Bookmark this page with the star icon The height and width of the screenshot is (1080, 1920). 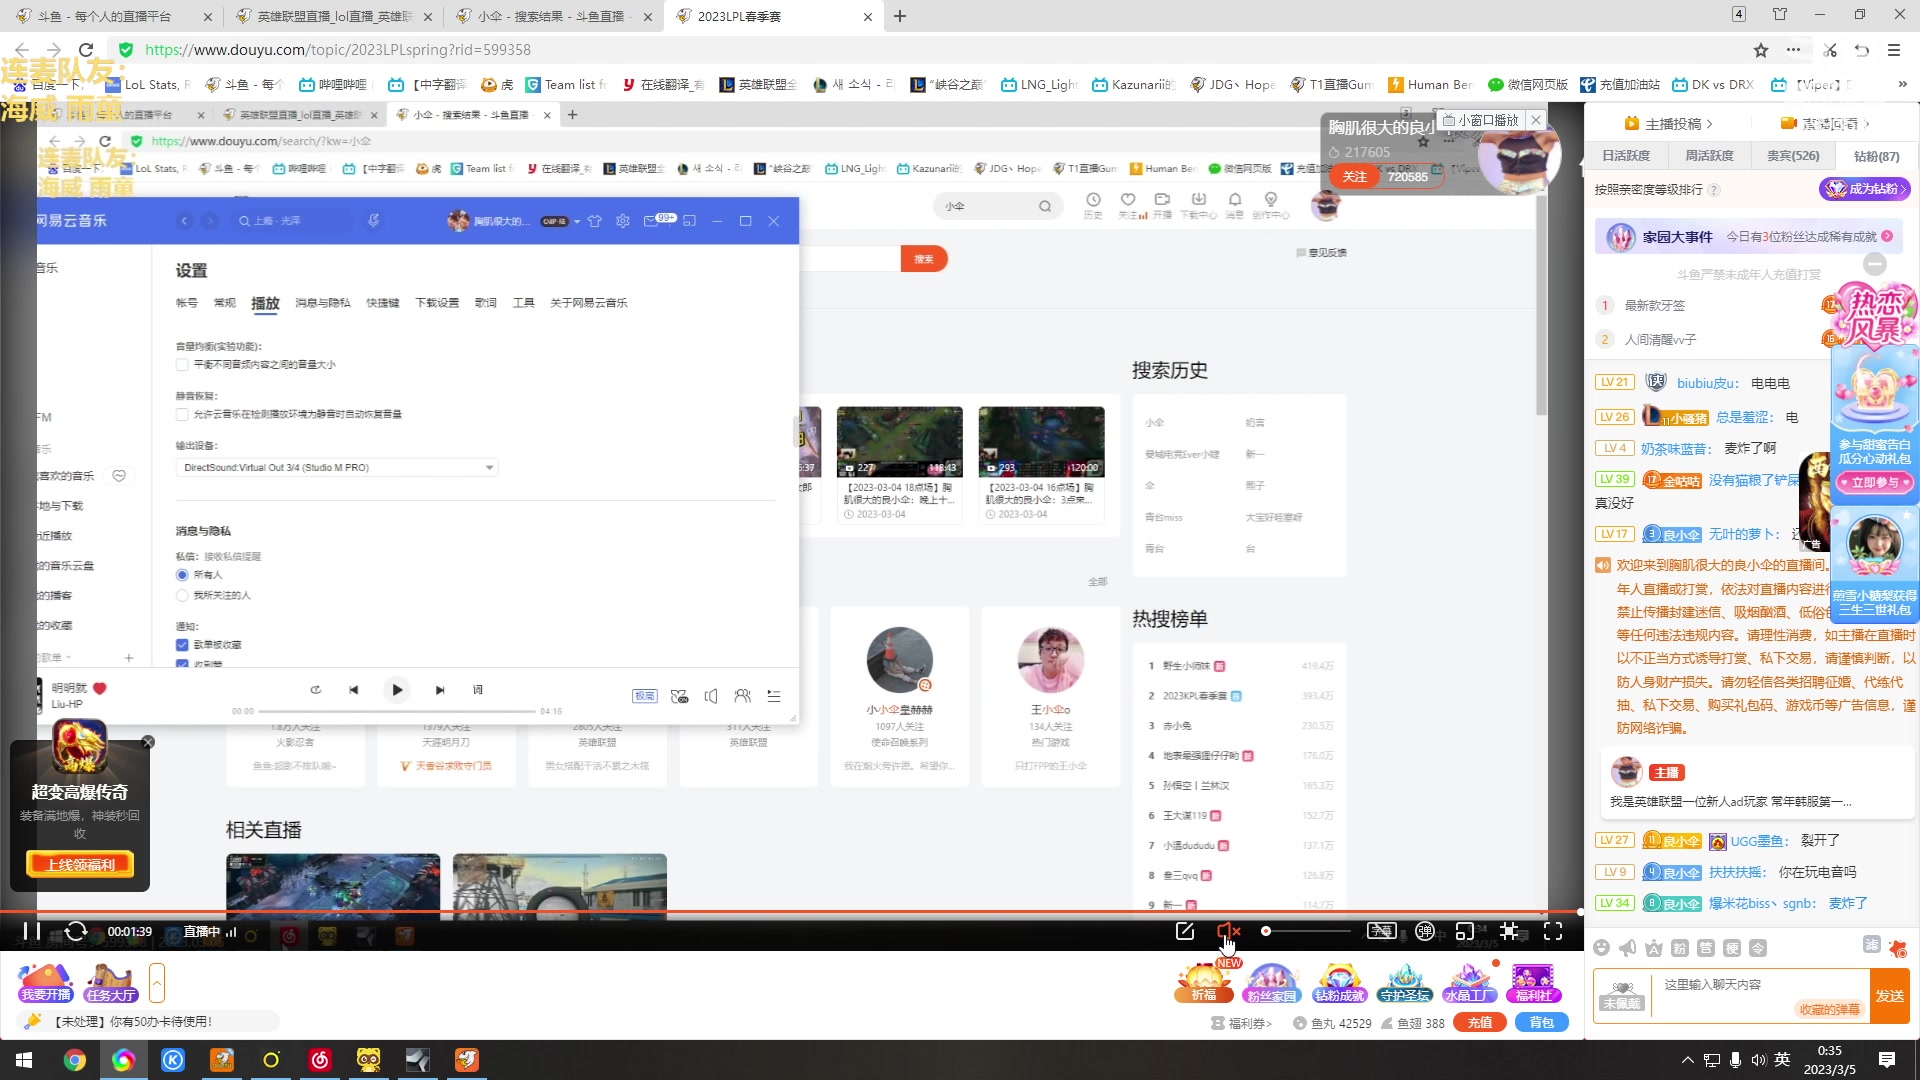click(1761, 50)
